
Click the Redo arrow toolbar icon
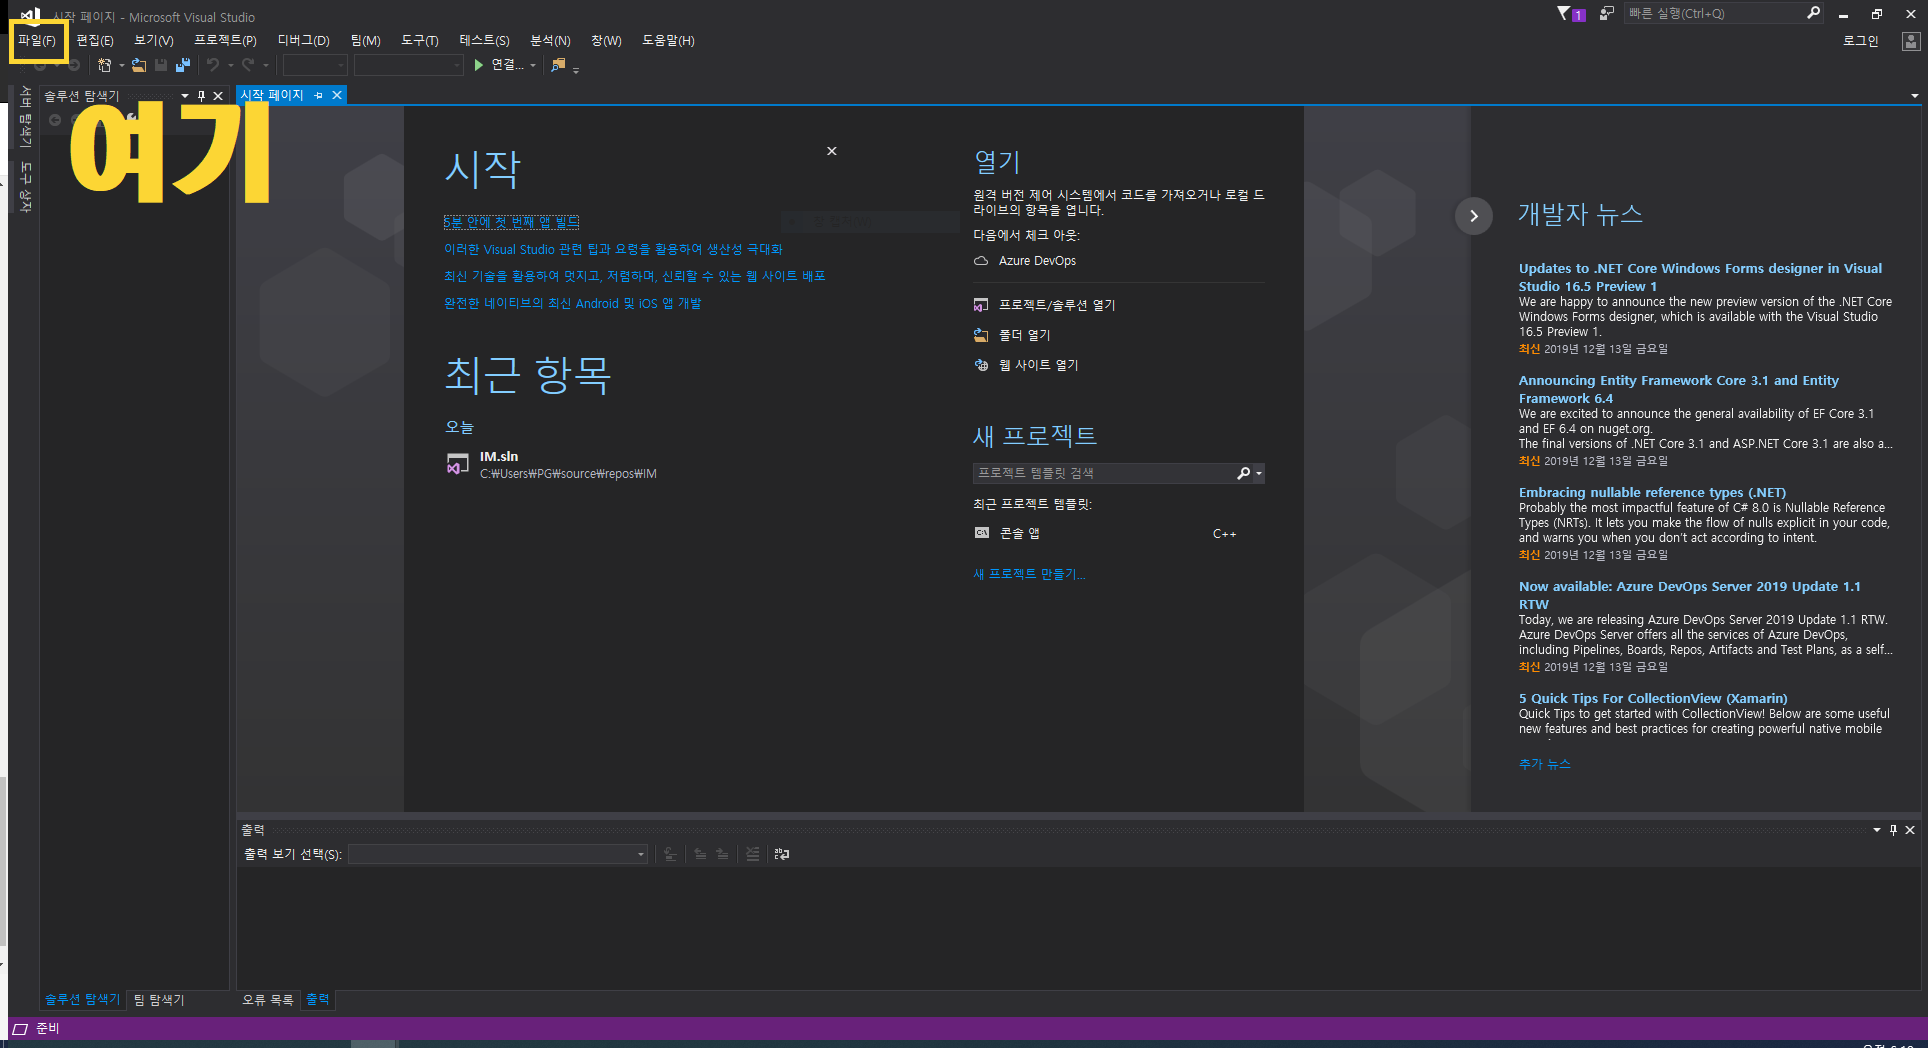tap(248, 65)
